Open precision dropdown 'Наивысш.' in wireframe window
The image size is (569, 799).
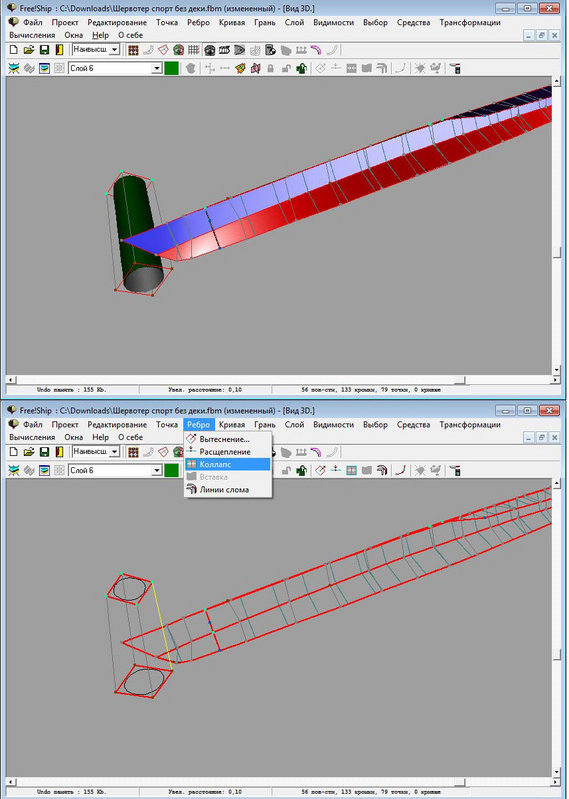115,451
